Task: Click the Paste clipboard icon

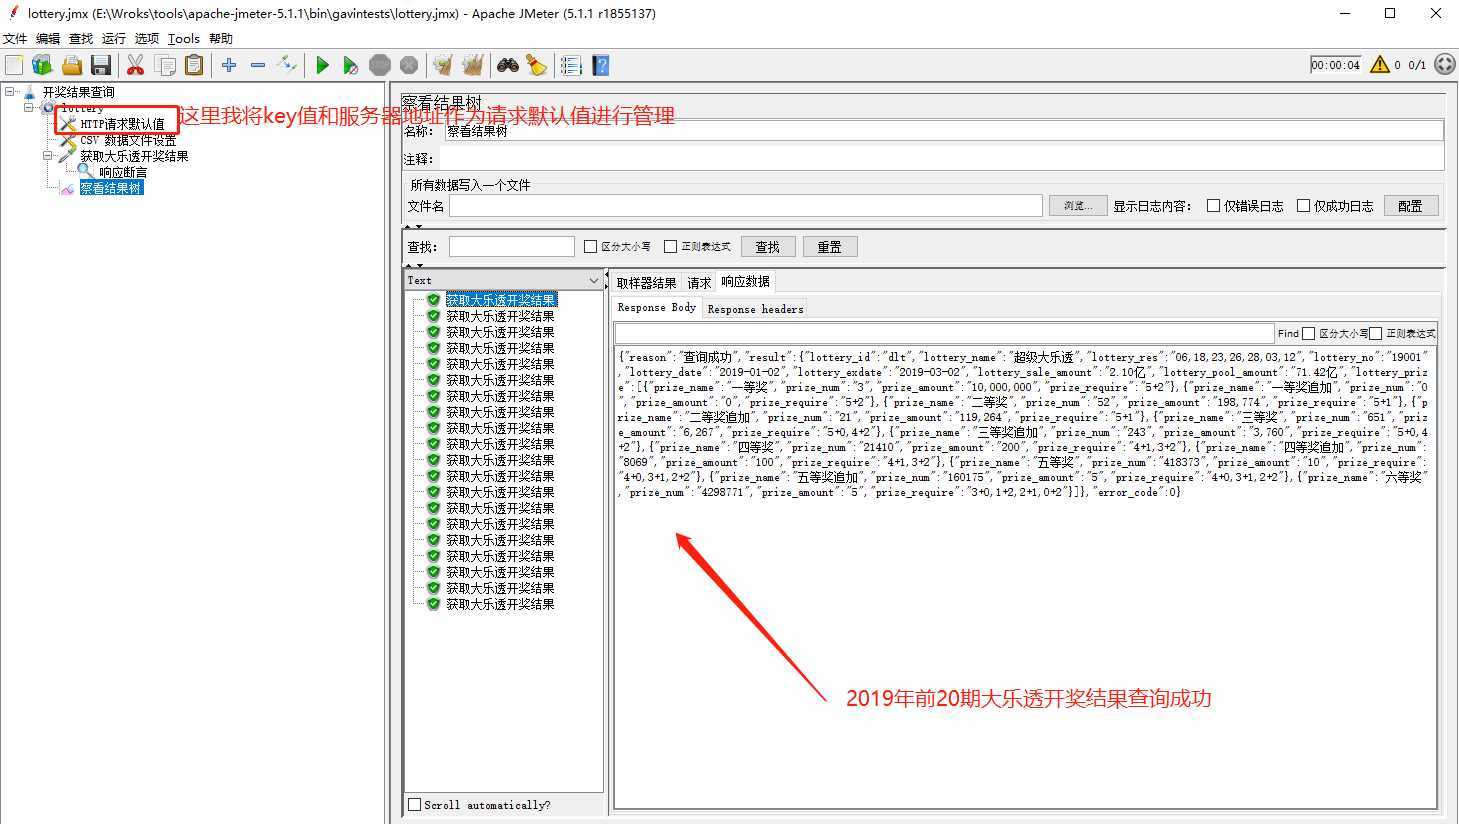Action: [194, 65]
